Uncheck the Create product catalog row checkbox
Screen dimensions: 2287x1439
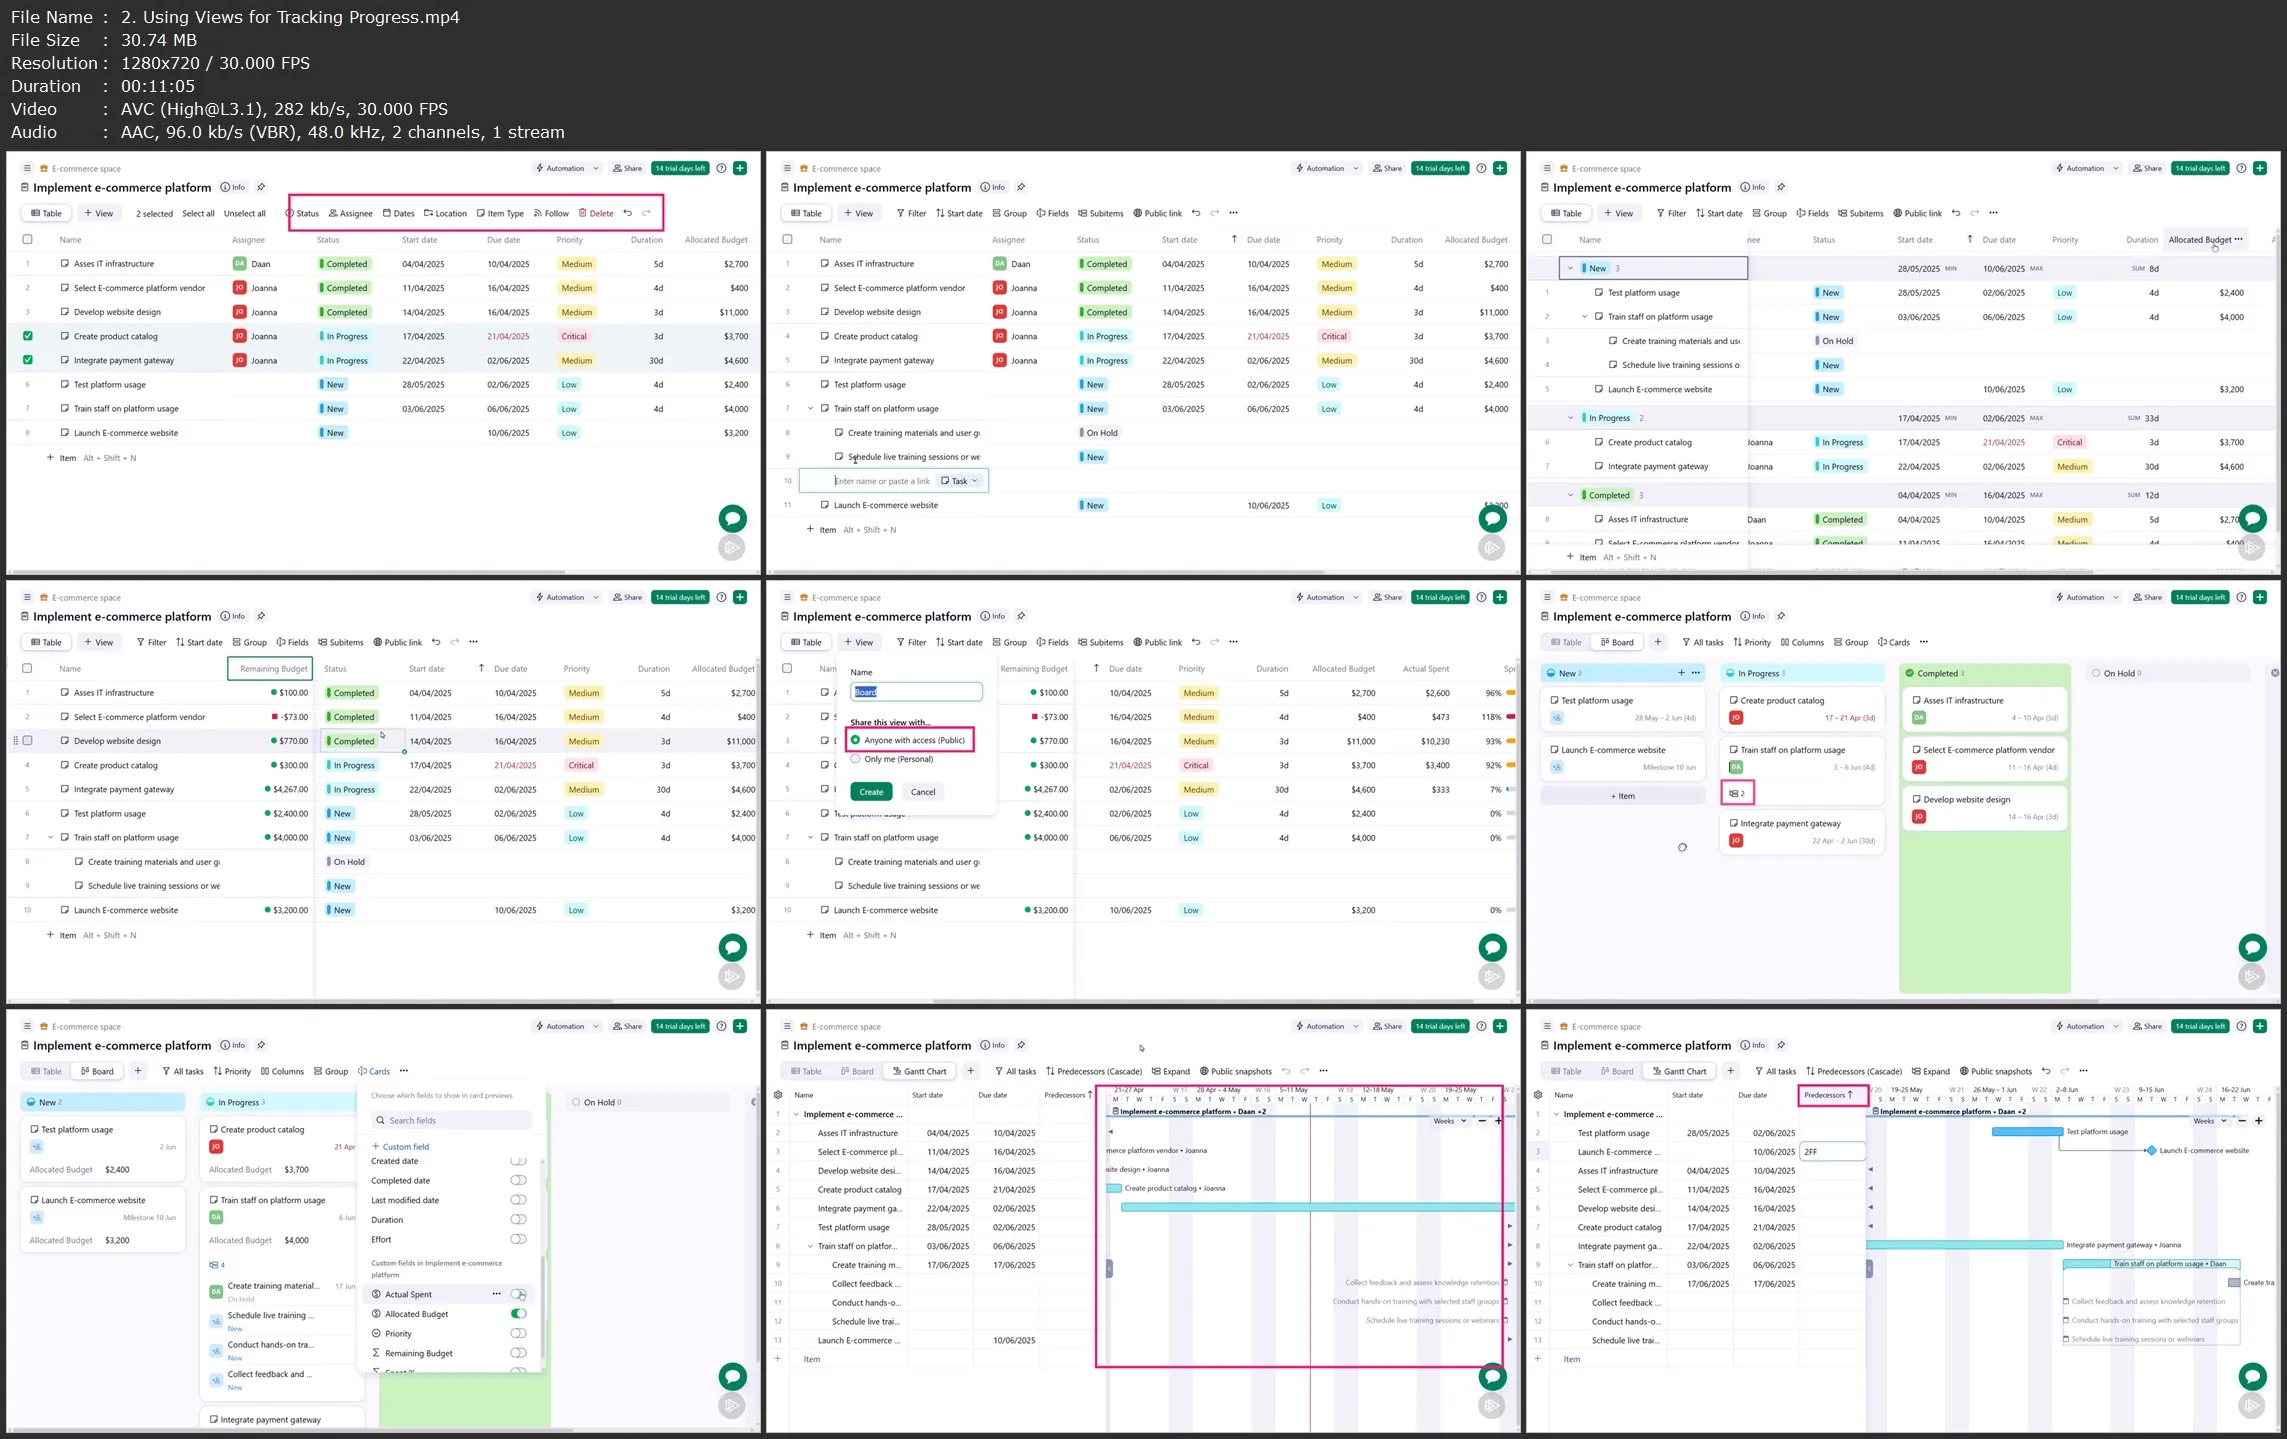[27, 336]
